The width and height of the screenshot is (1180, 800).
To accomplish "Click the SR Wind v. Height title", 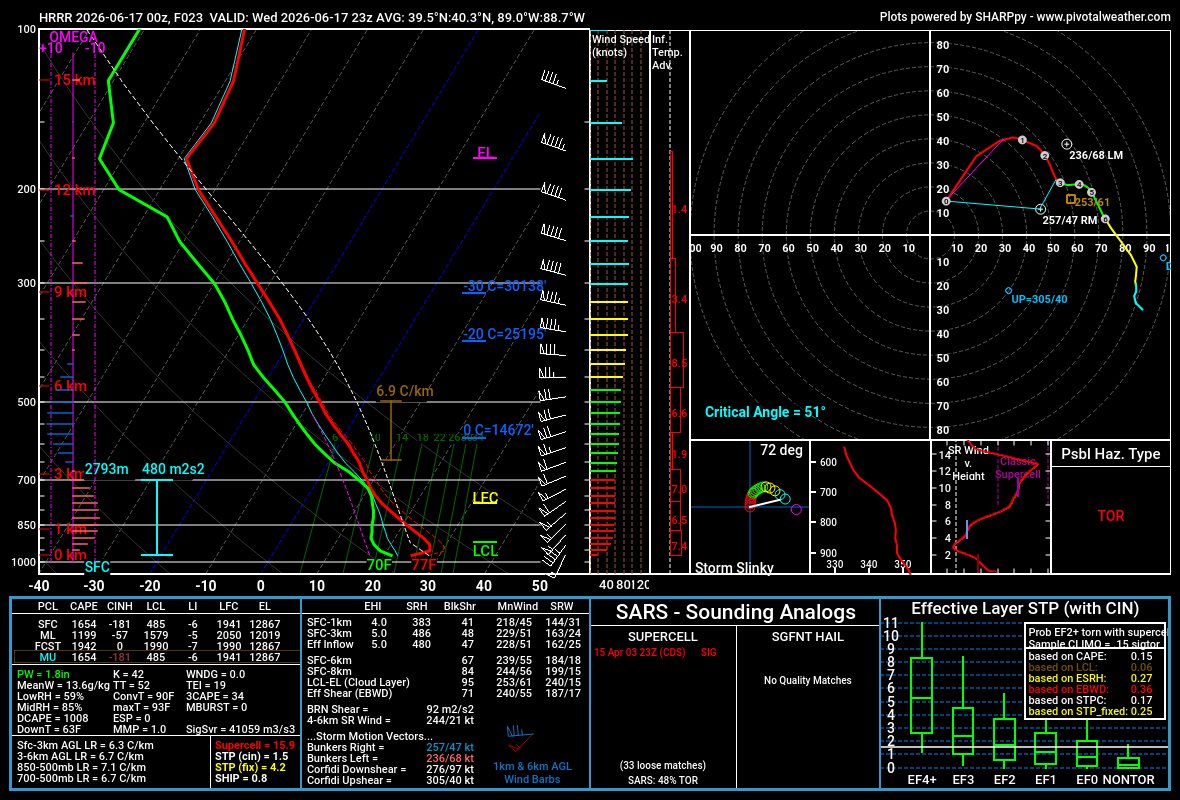I will 968,463.
